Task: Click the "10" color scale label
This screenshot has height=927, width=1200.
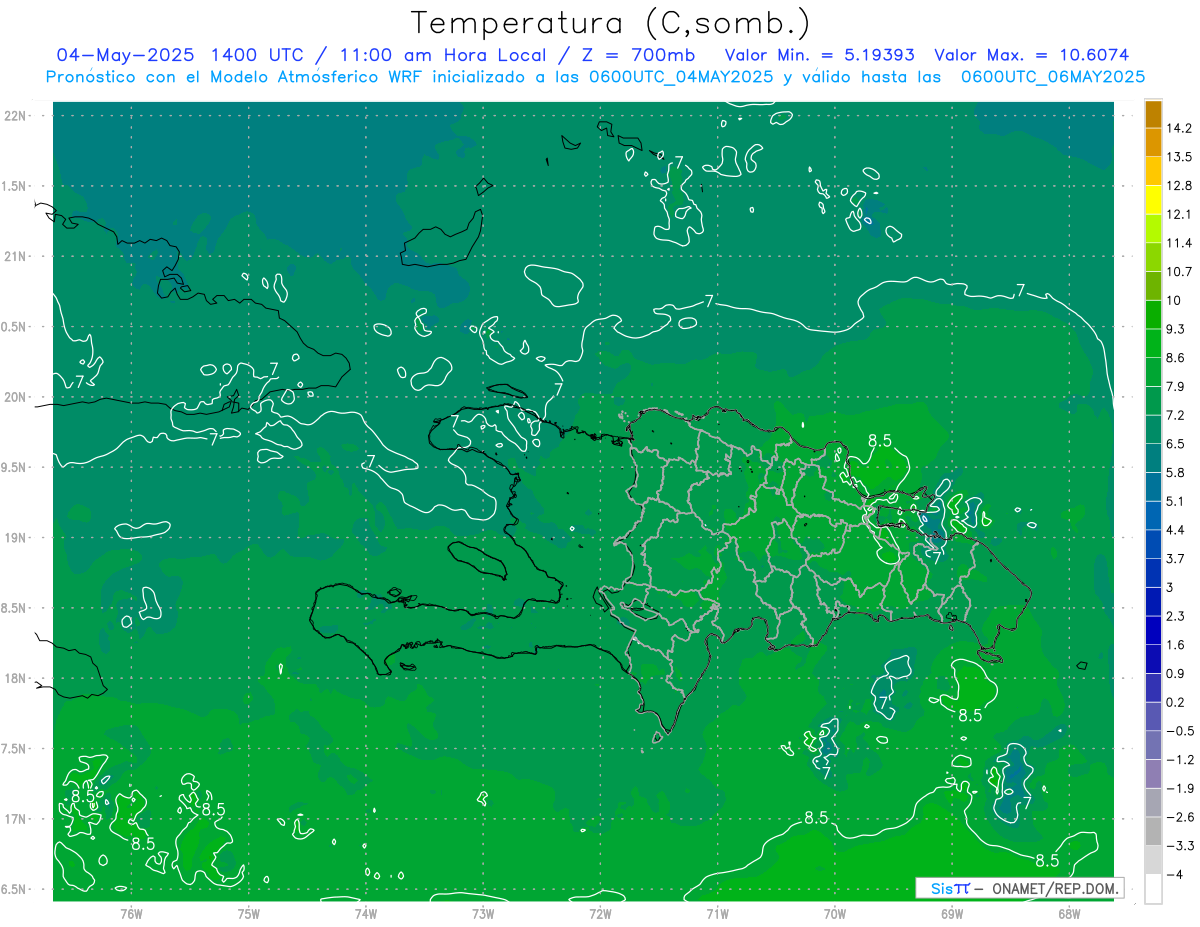Action: click(1174, 300)
